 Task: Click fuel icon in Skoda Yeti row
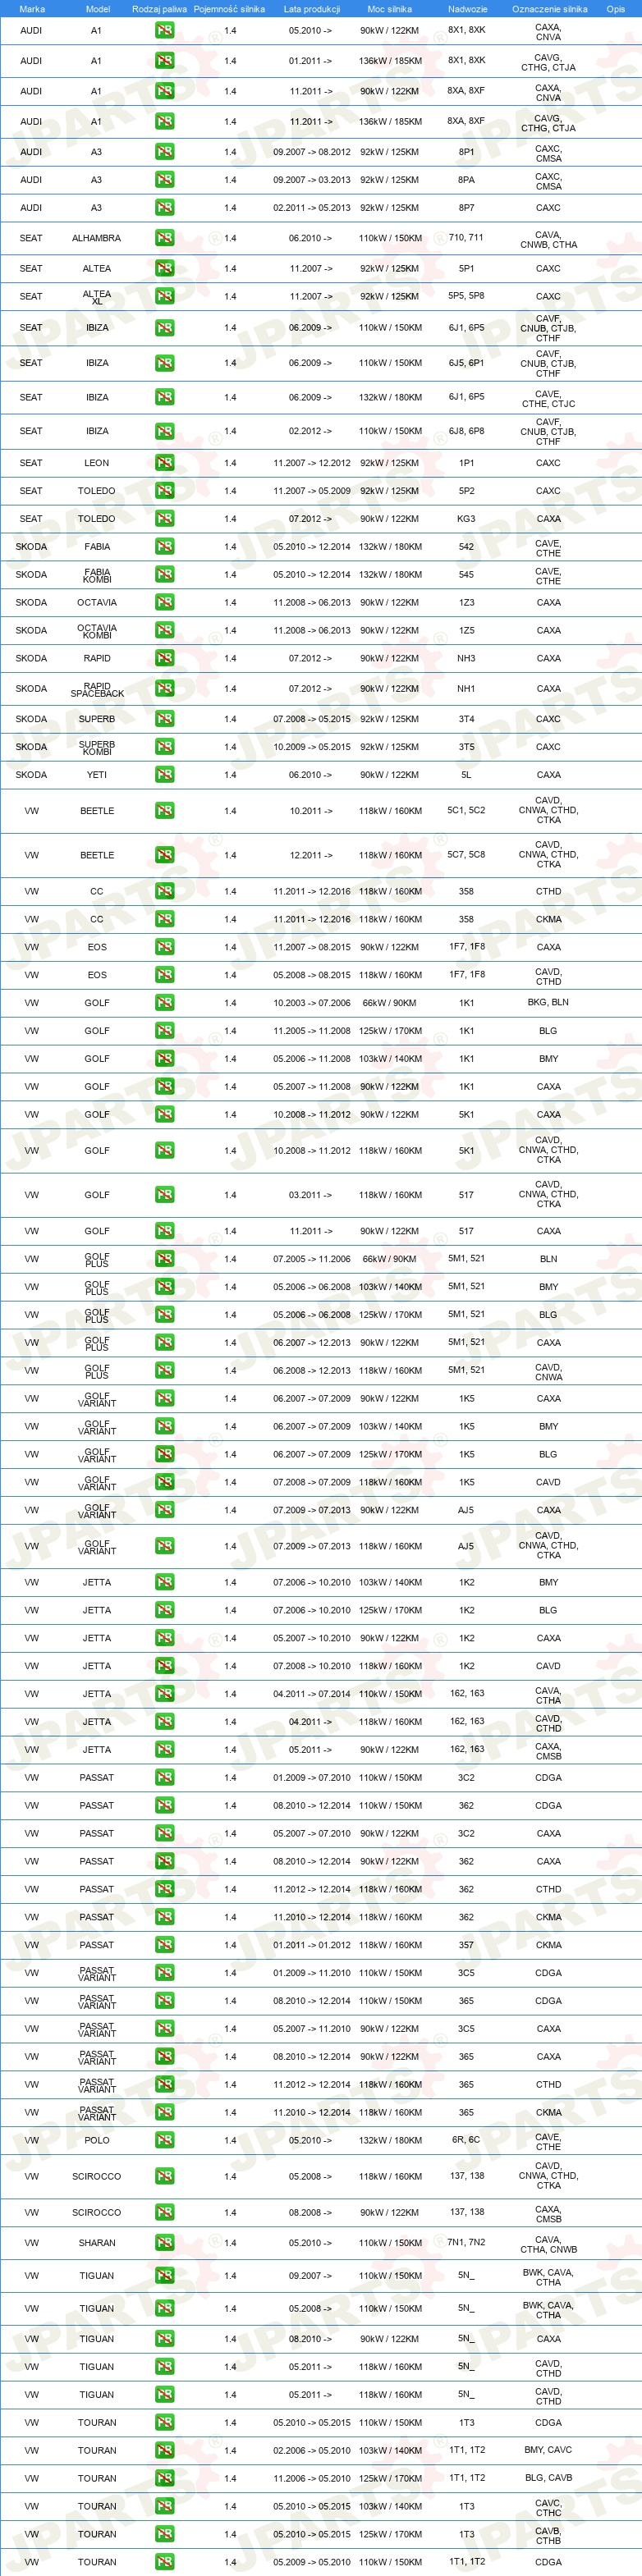(164, 775)
